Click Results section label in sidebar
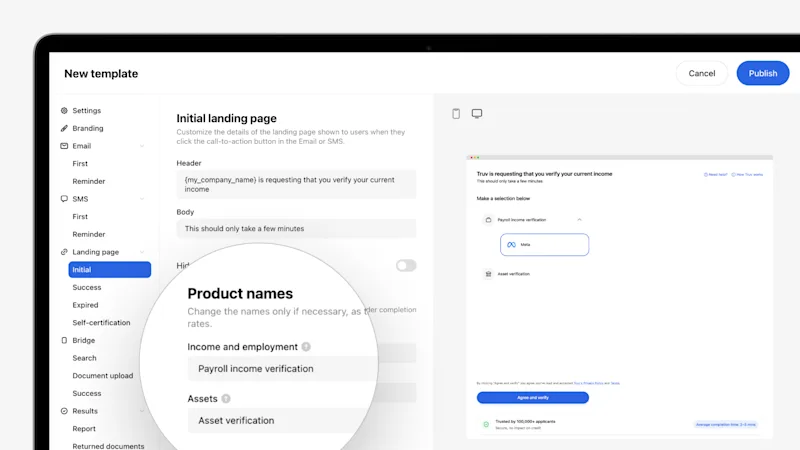 [x=85, y=411]
